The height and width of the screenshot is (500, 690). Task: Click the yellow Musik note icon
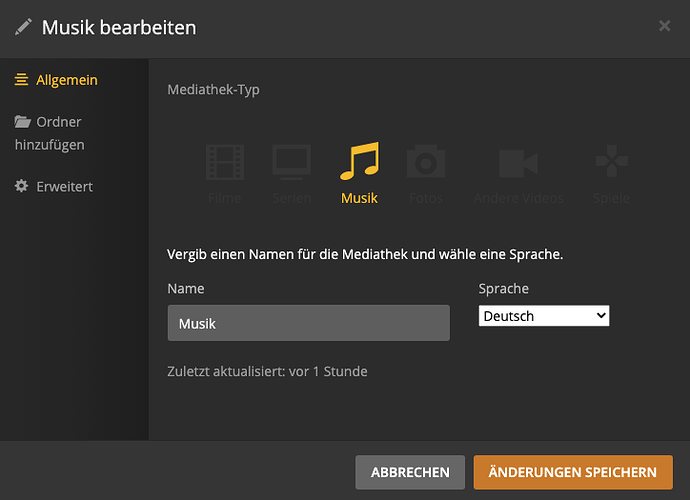click(359, 161)
